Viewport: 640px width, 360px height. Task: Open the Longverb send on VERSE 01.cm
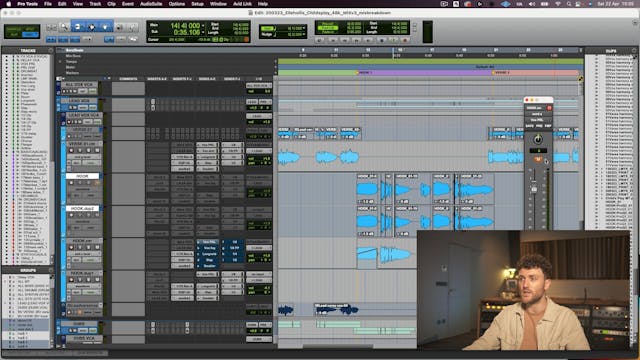coord(208,157)
